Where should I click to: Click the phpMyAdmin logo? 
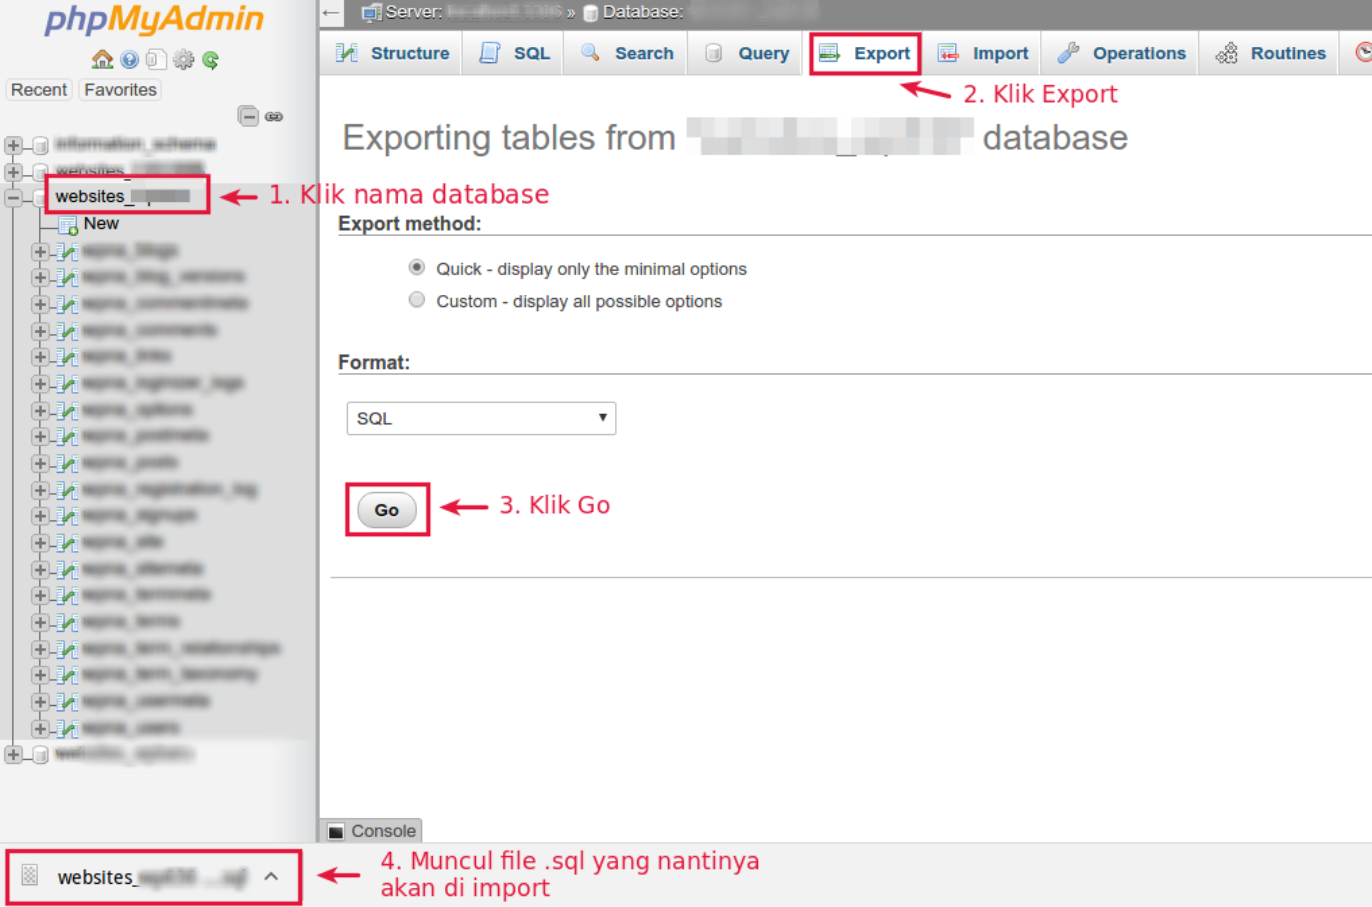tap(155, 19)
